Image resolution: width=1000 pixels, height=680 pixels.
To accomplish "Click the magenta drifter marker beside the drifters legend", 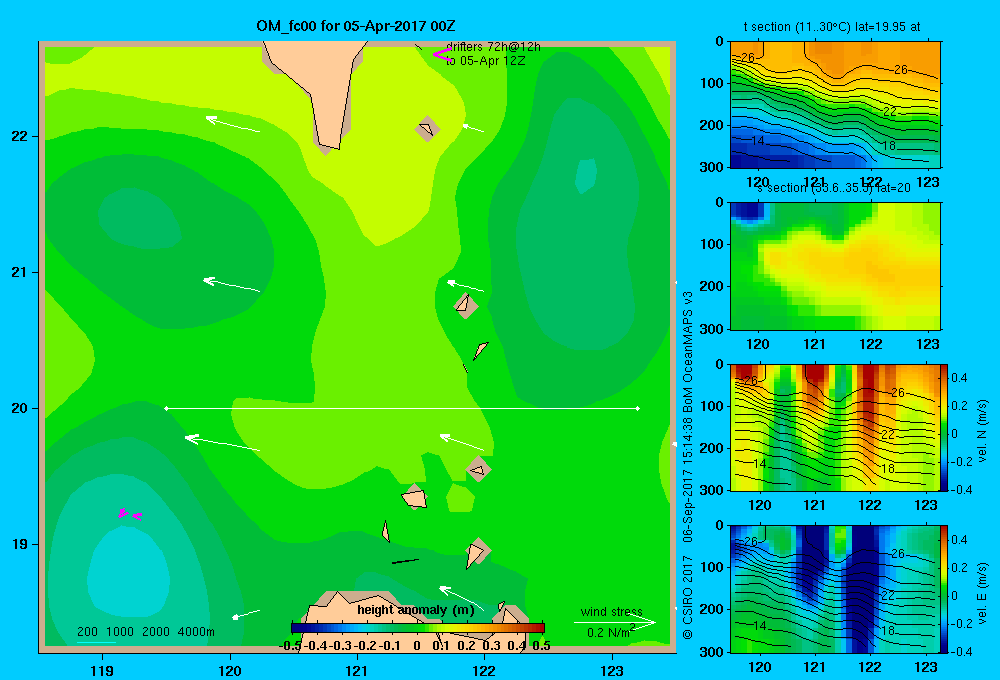I will [x=441, y=54].
